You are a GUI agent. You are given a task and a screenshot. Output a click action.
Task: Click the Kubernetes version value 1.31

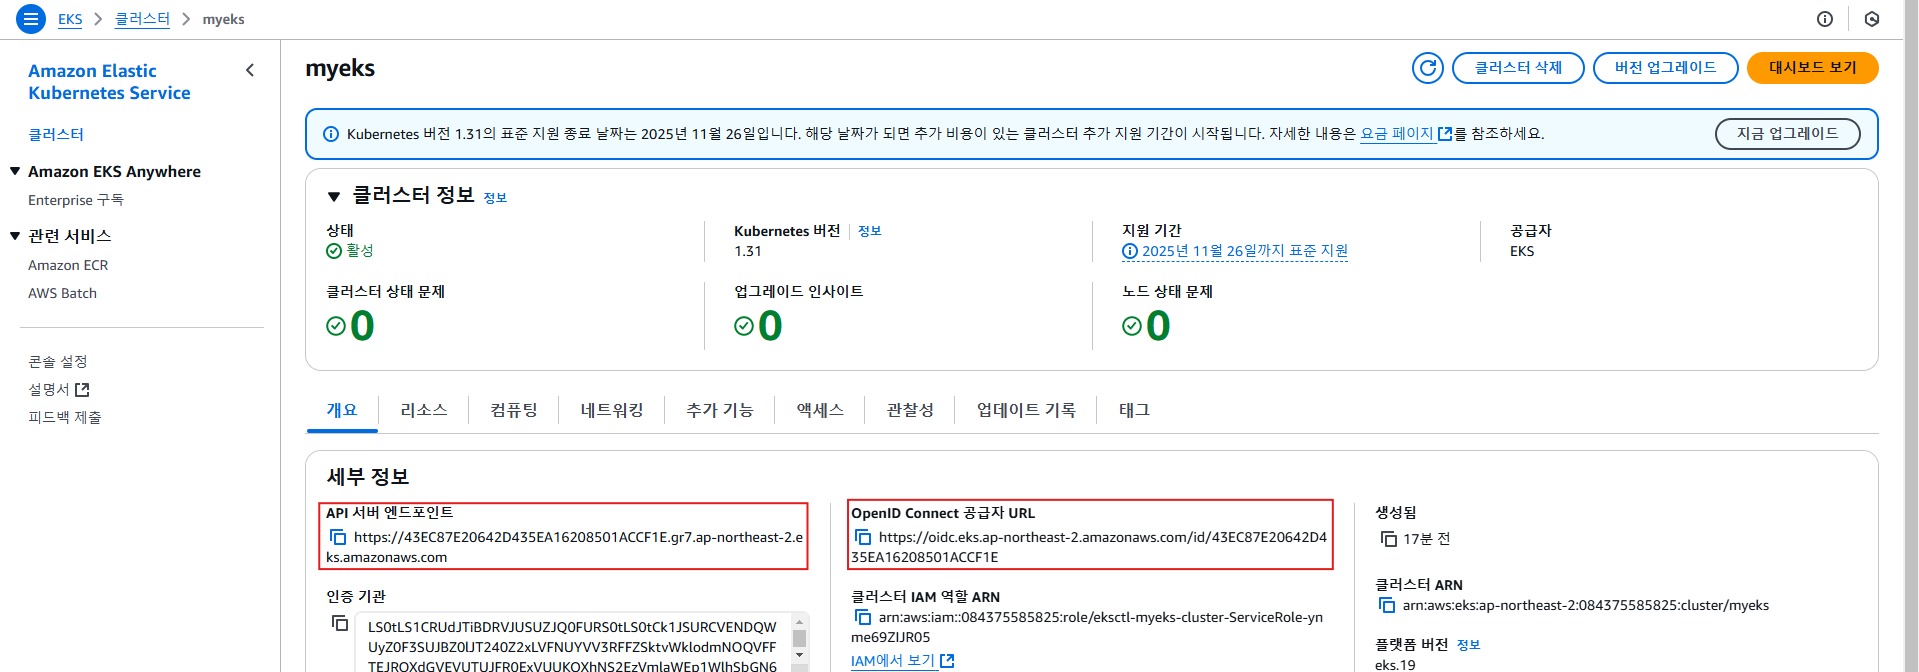click(x=748, y=251)
